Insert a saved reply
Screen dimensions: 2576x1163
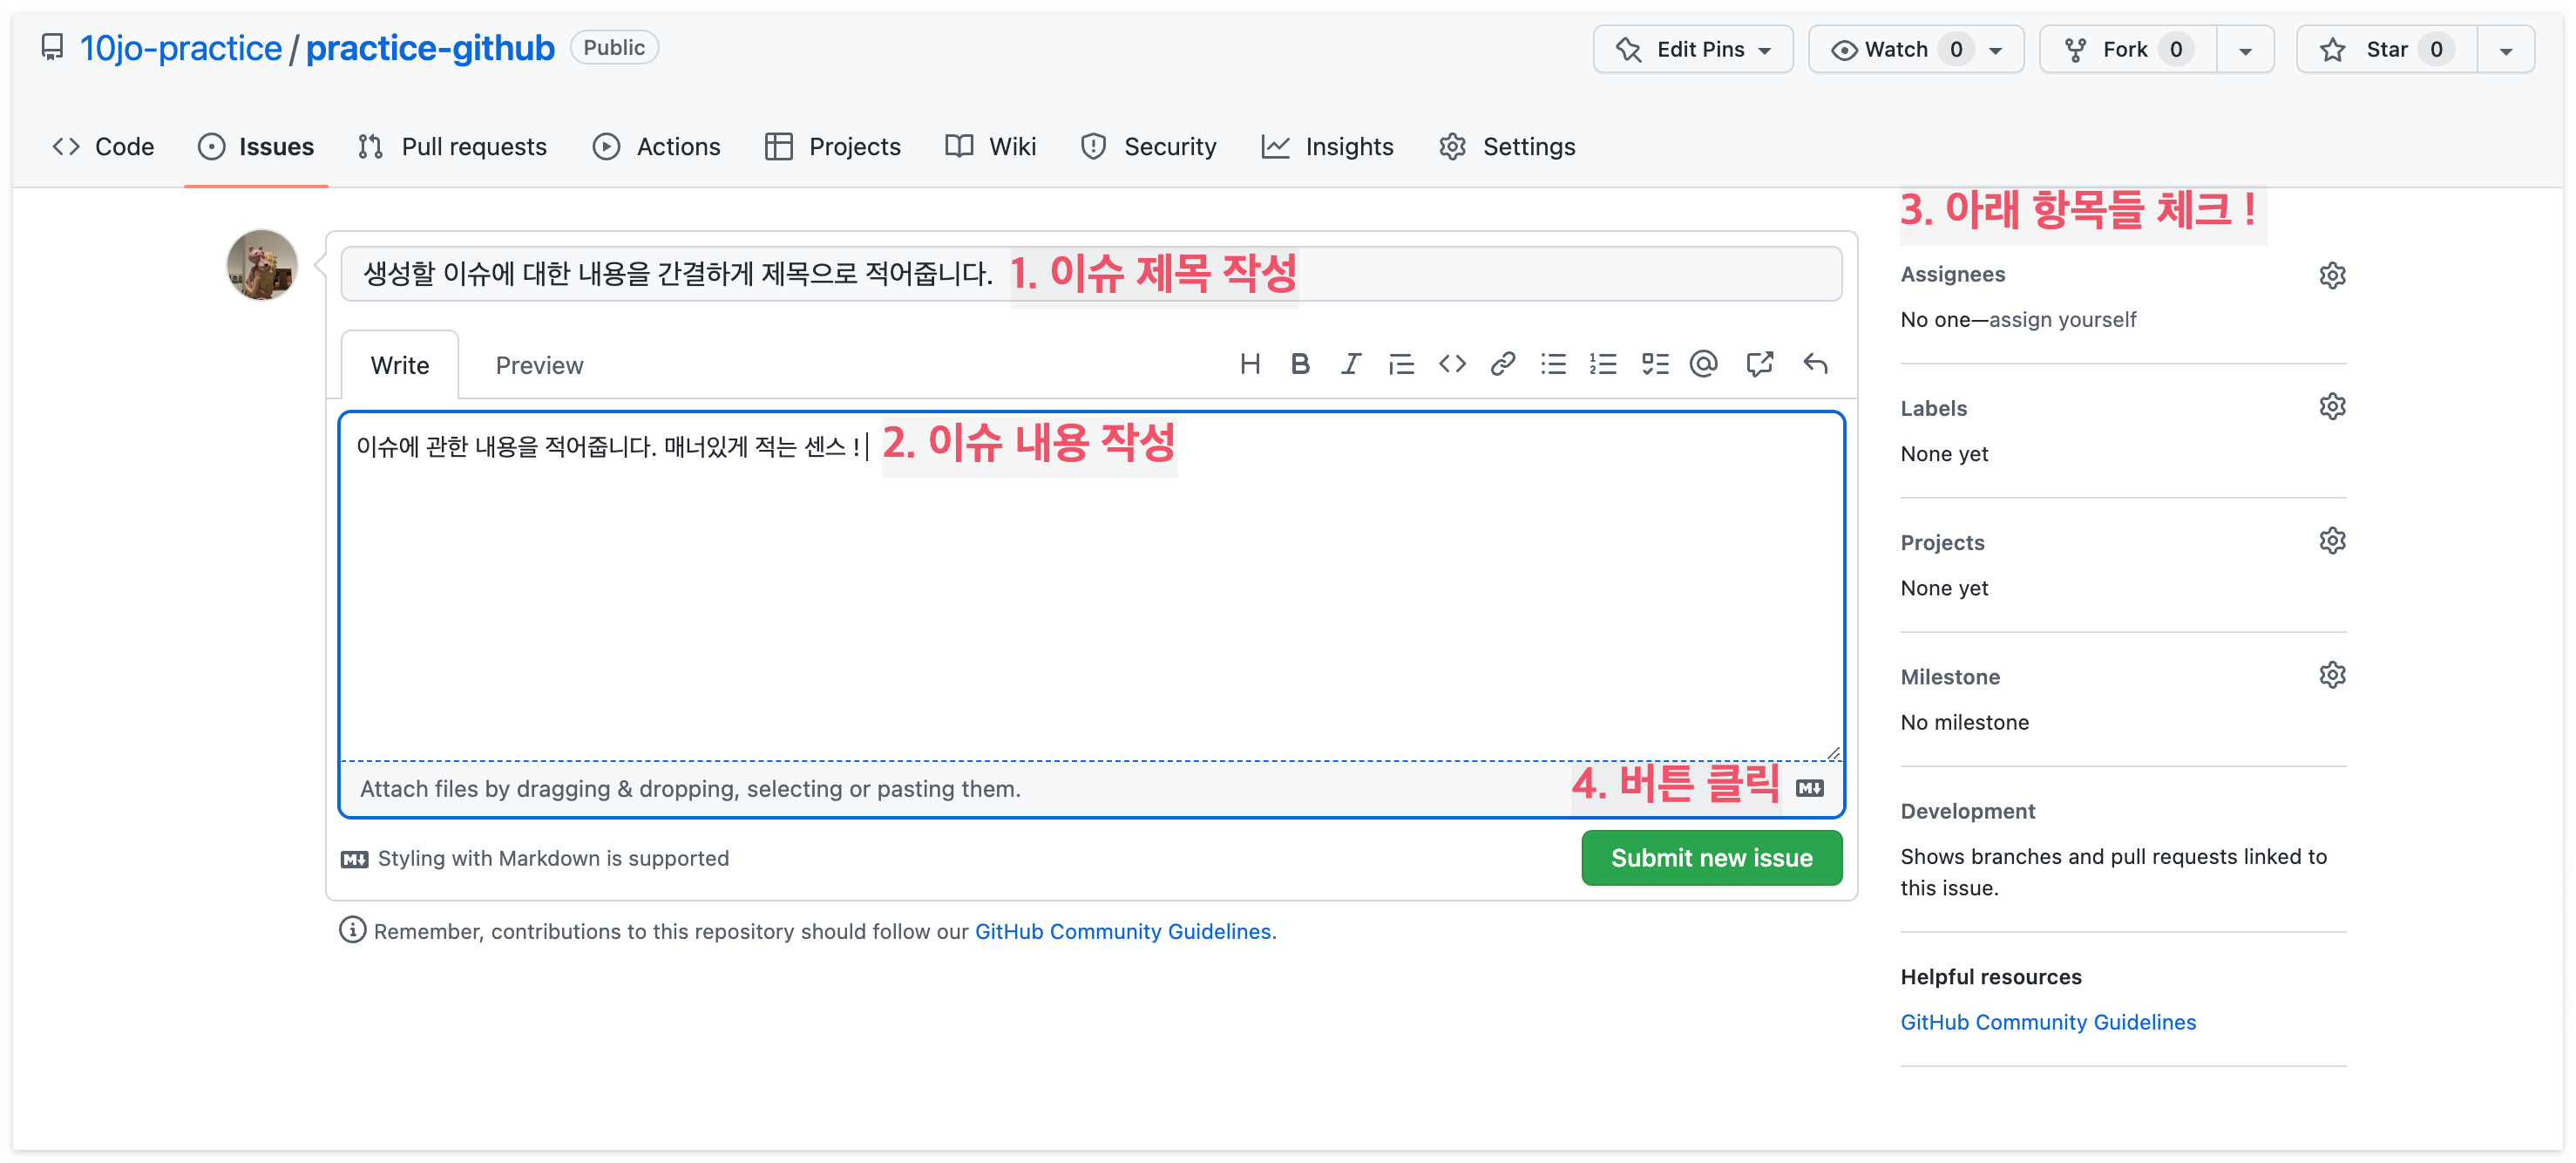[x=1815, y=364]
